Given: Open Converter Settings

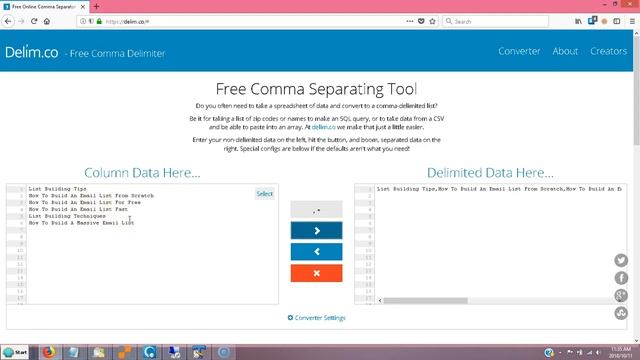Looking at the screenshot, I should [316, 318].
